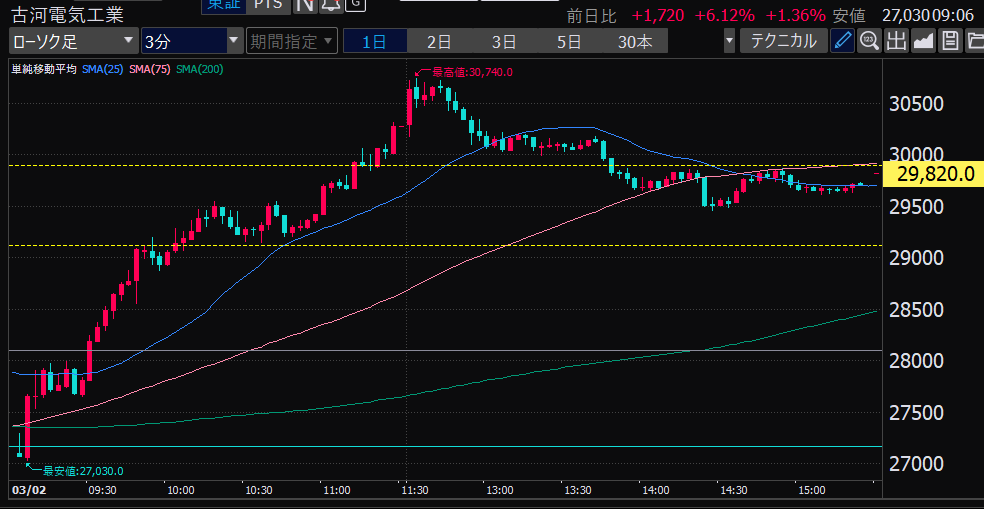The height and width of the screenshot is (509, 984).
Task: Select the 5日 period tab
Action: tap(568, 41)
